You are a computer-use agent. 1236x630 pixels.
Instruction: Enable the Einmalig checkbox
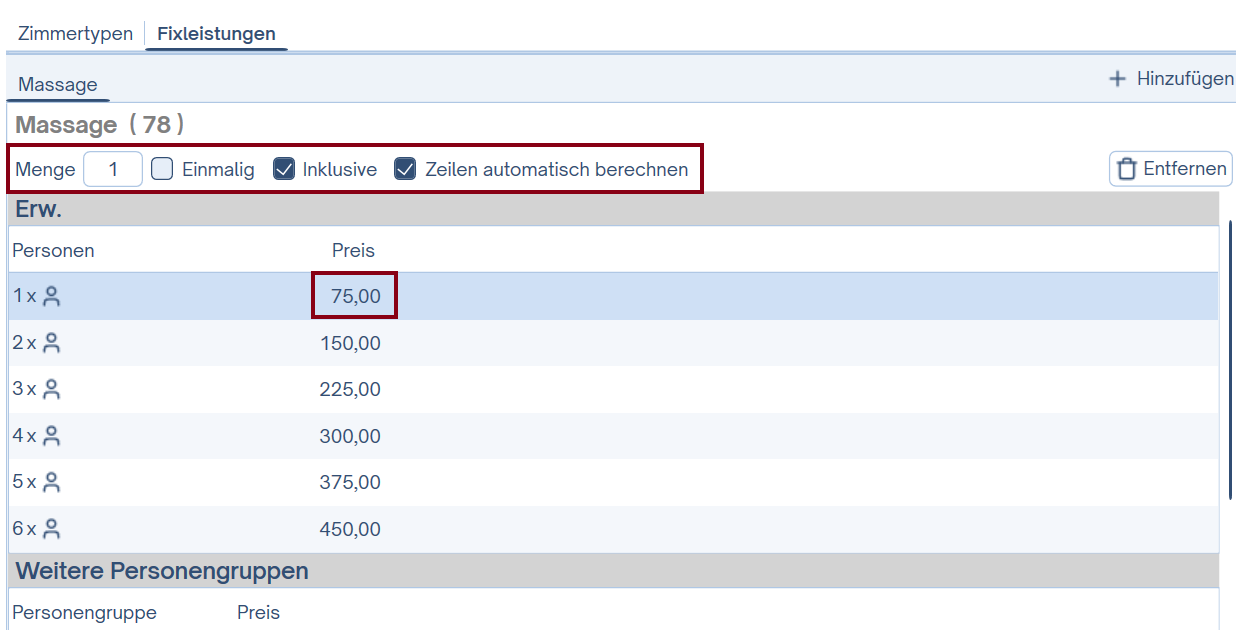point(162,169)
